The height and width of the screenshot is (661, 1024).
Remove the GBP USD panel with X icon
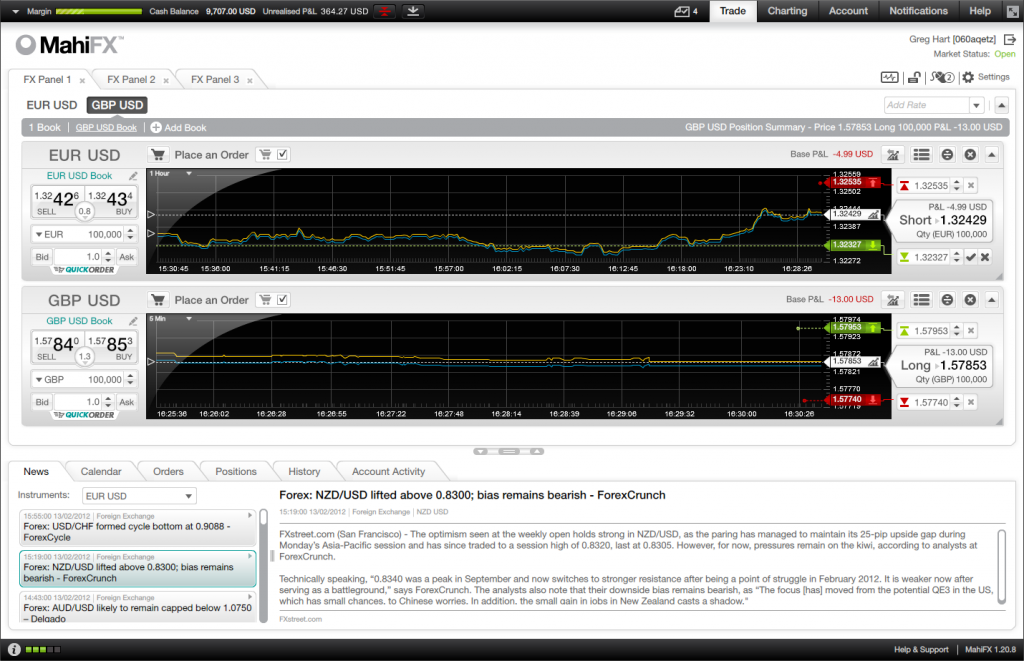(x=969, y=300)
